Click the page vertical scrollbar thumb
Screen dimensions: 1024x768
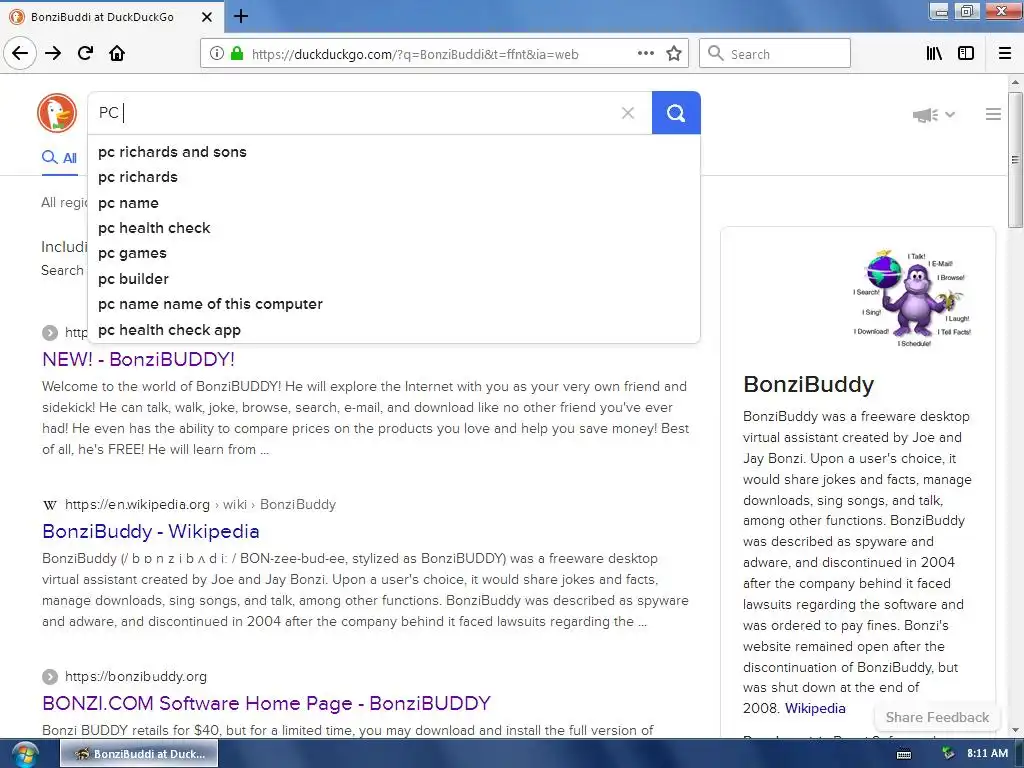1015,160
